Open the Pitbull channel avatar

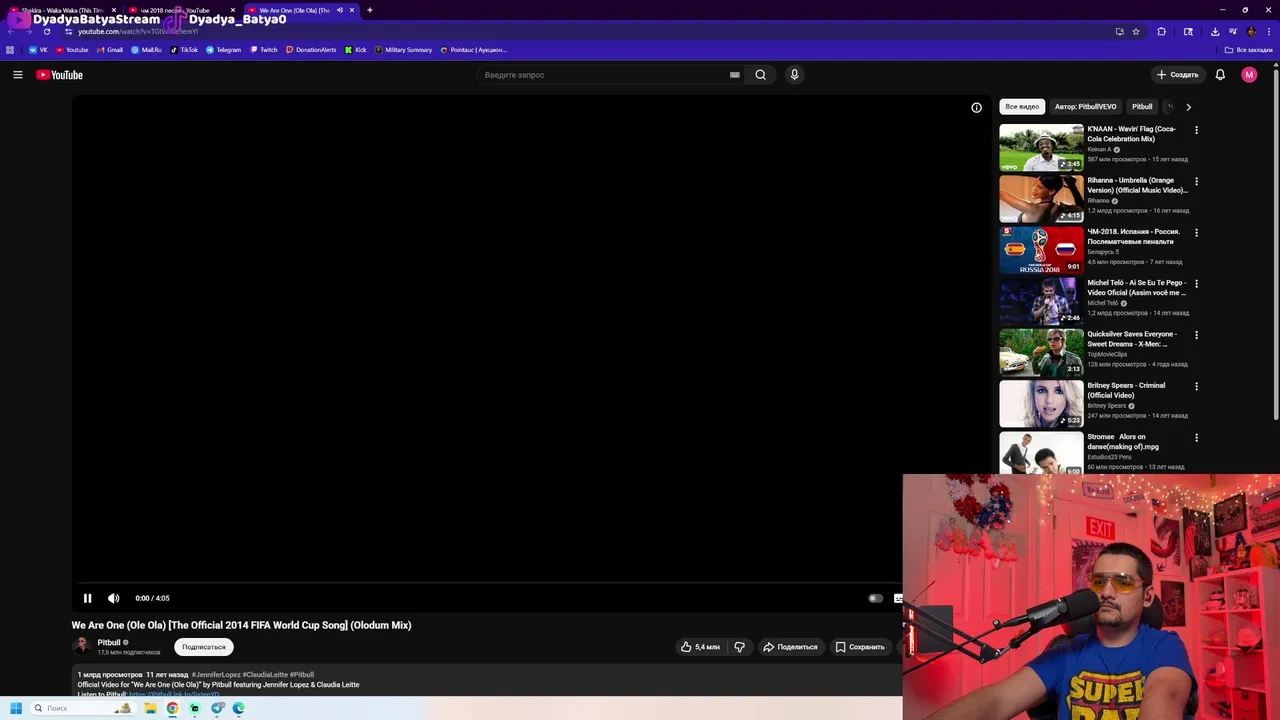coord(81,646)
